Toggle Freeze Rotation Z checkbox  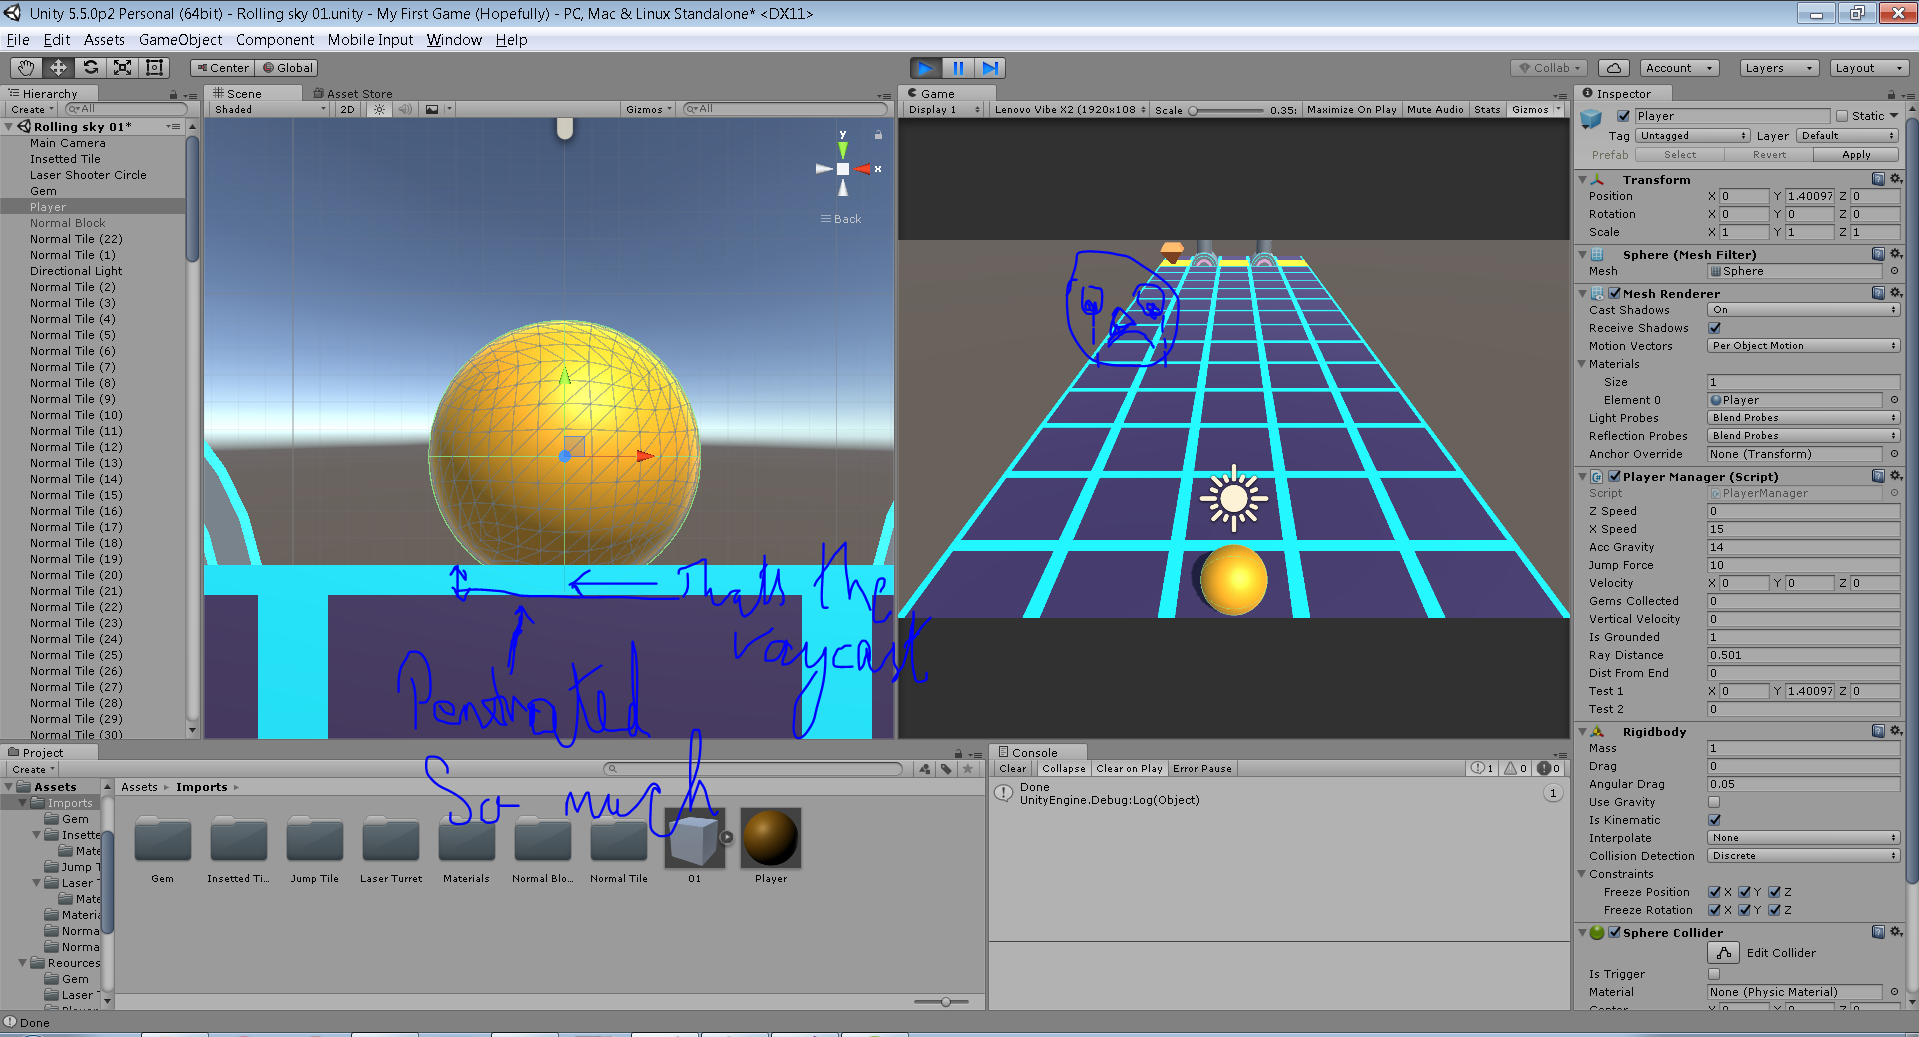pyautogui.click(x=1774, y=910)
